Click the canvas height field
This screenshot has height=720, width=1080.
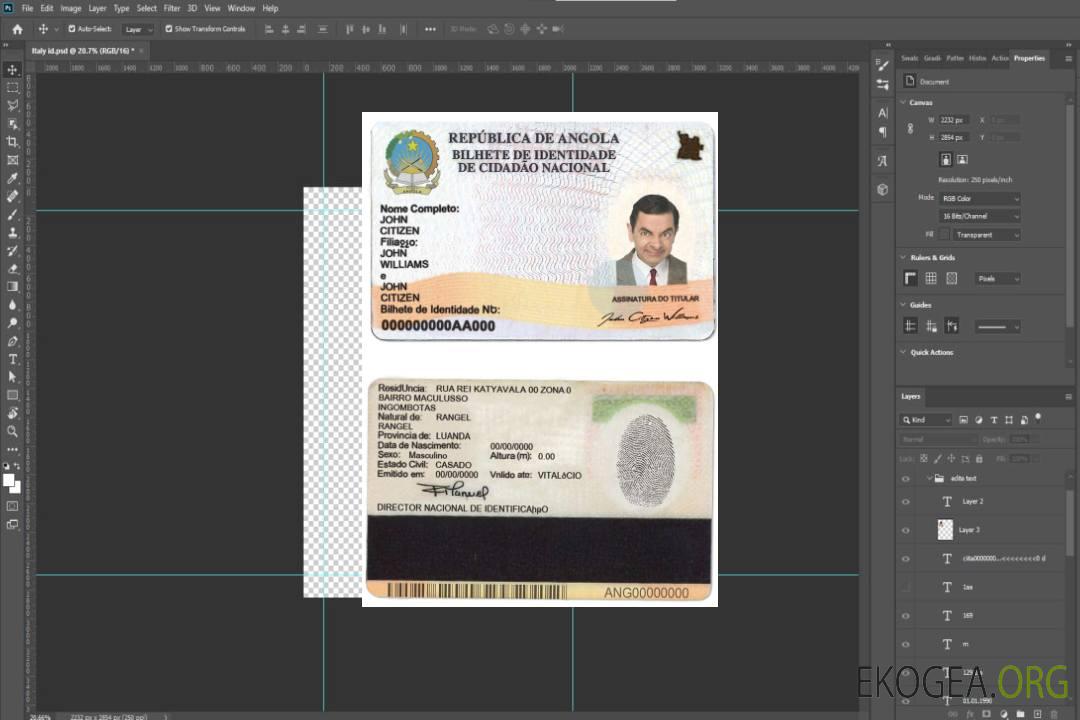[954, 138]
